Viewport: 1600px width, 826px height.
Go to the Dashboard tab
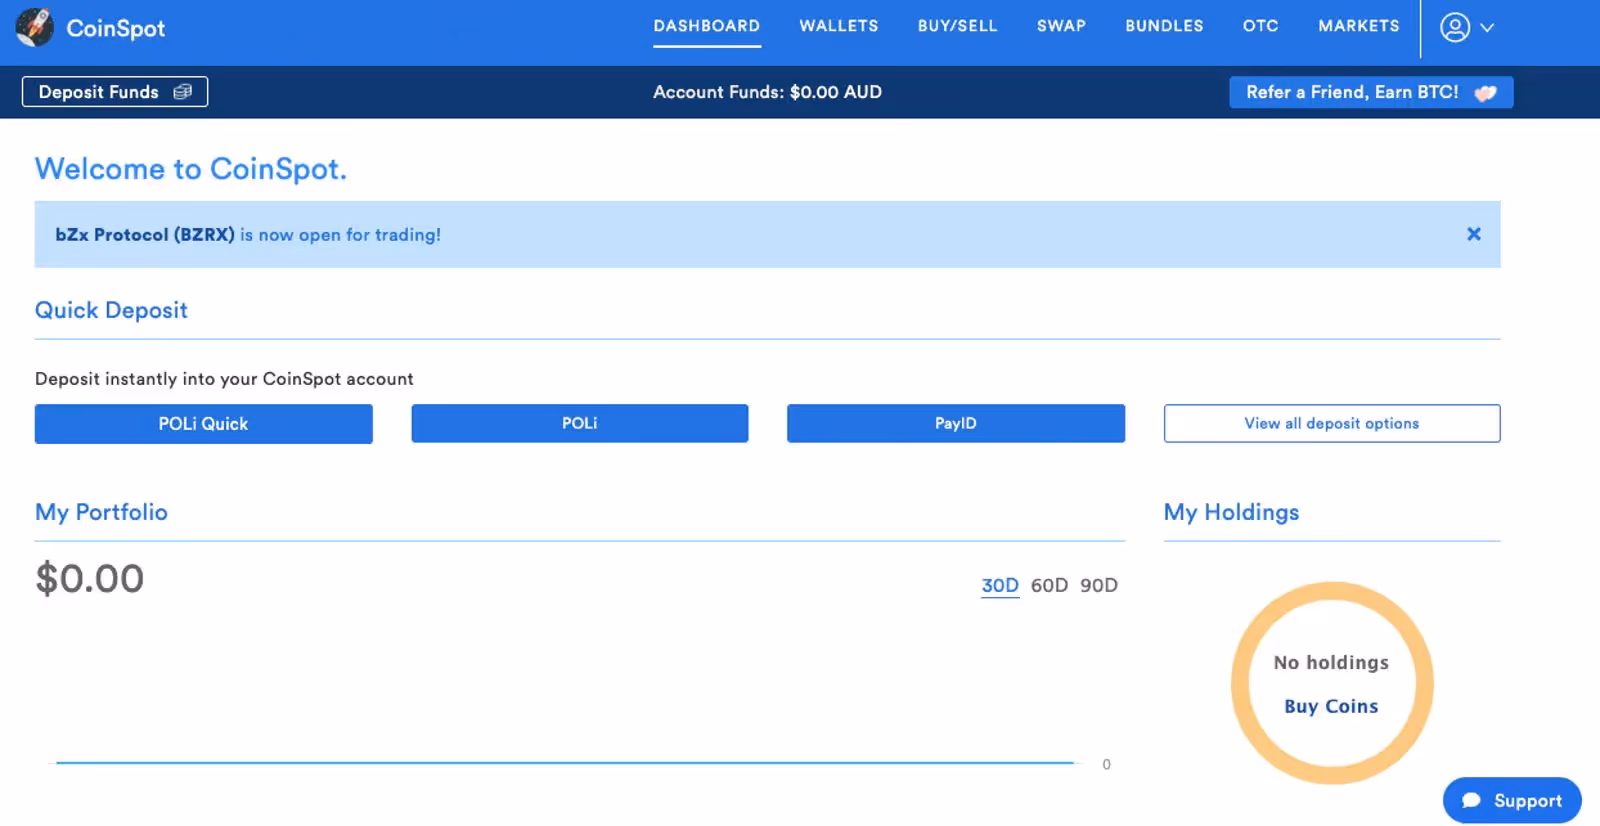click(x=707, y=26)
